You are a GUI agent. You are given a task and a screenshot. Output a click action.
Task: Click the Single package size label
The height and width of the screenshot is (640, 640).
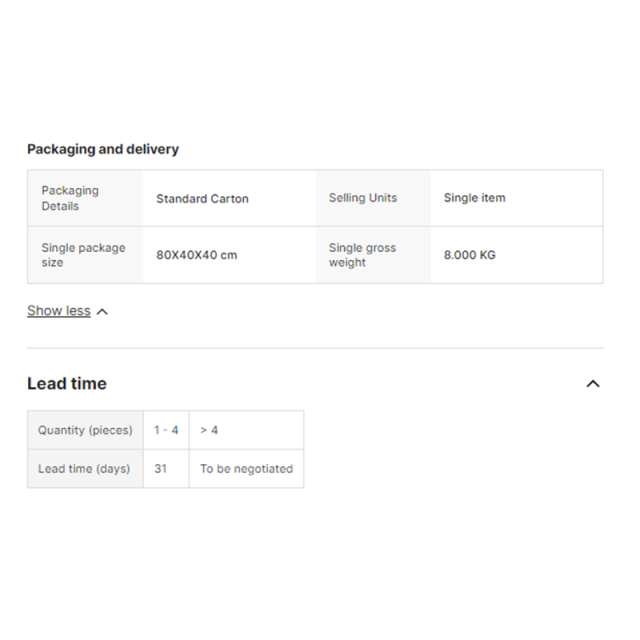pos(83,255)
